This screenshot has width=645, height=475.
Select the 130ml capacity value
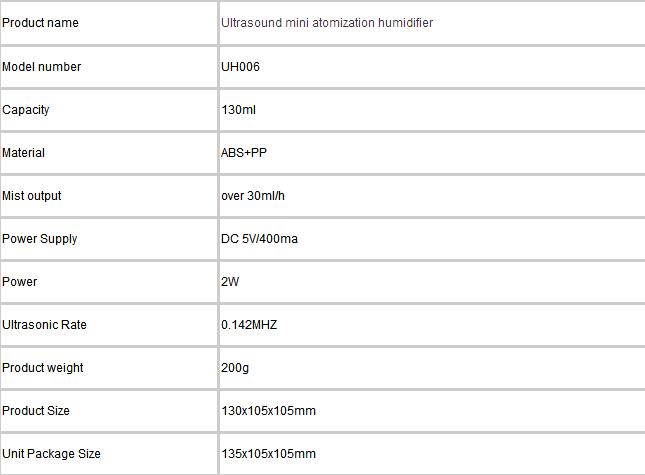coord(239,110)
